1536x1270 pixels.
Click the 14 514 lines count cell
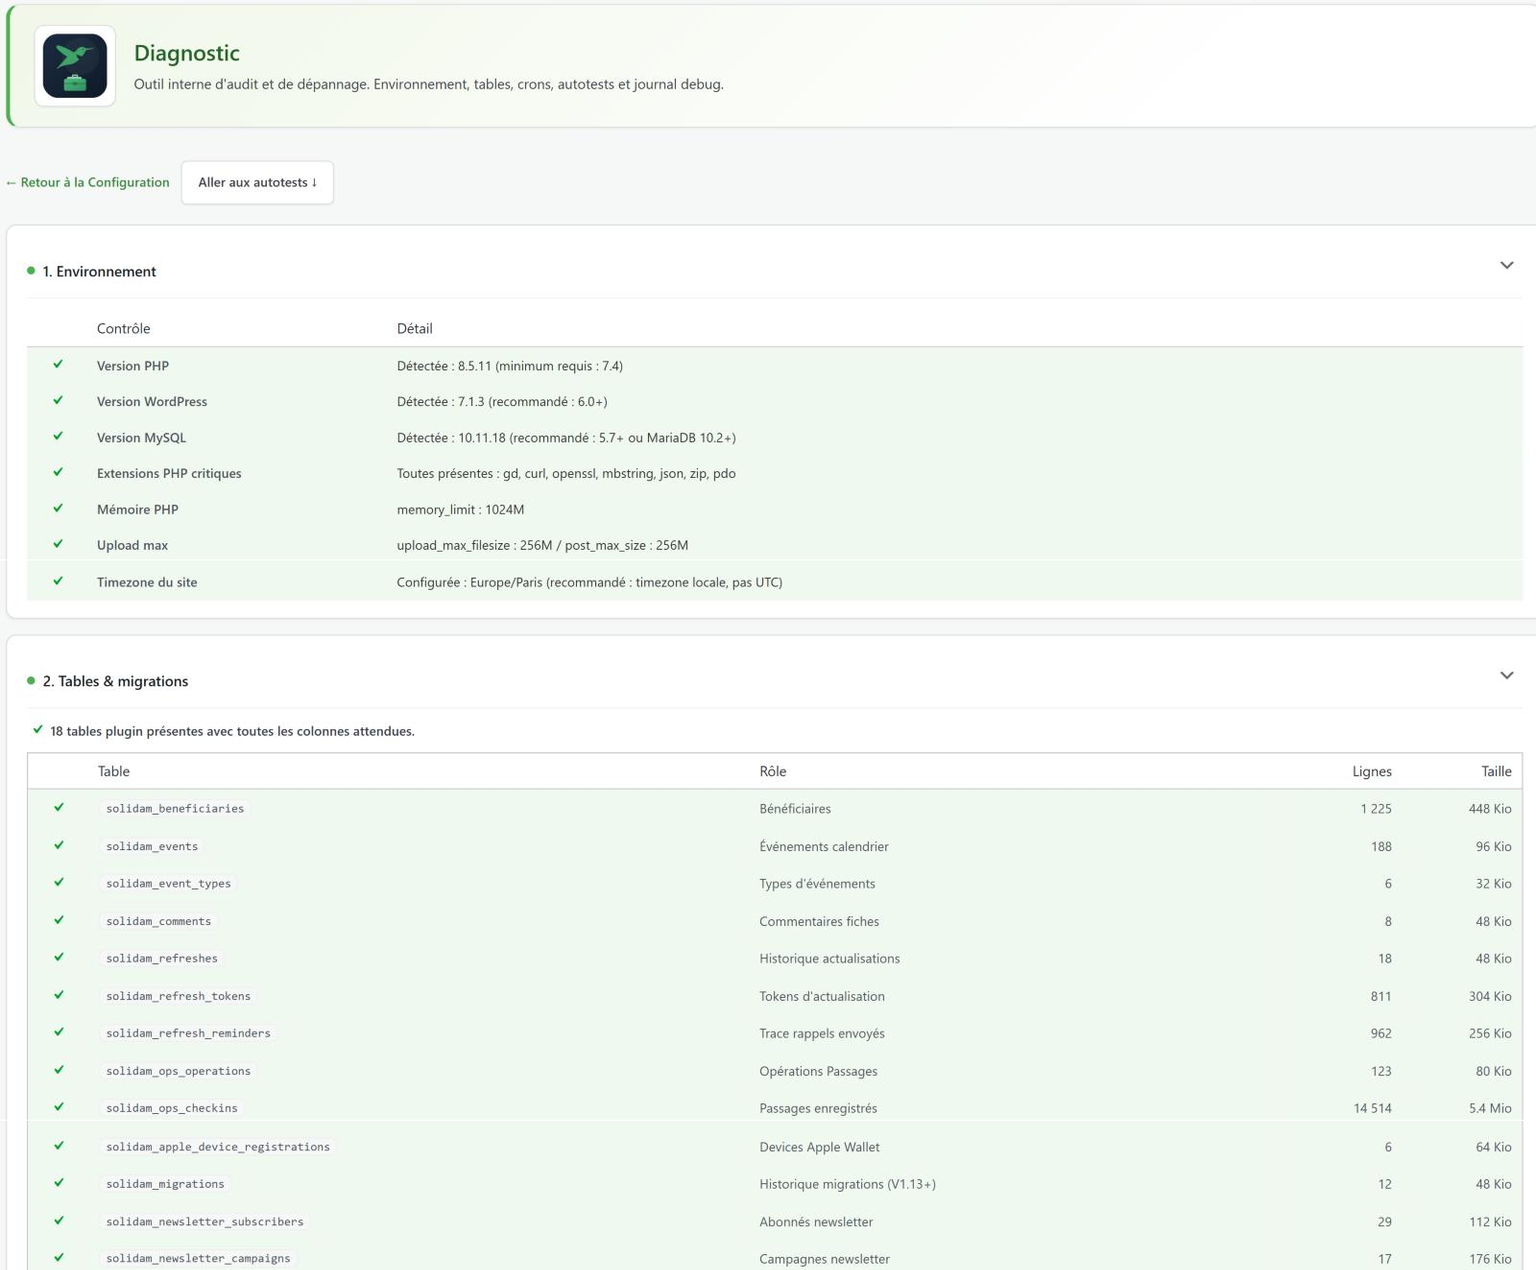click(1372, 1108)
